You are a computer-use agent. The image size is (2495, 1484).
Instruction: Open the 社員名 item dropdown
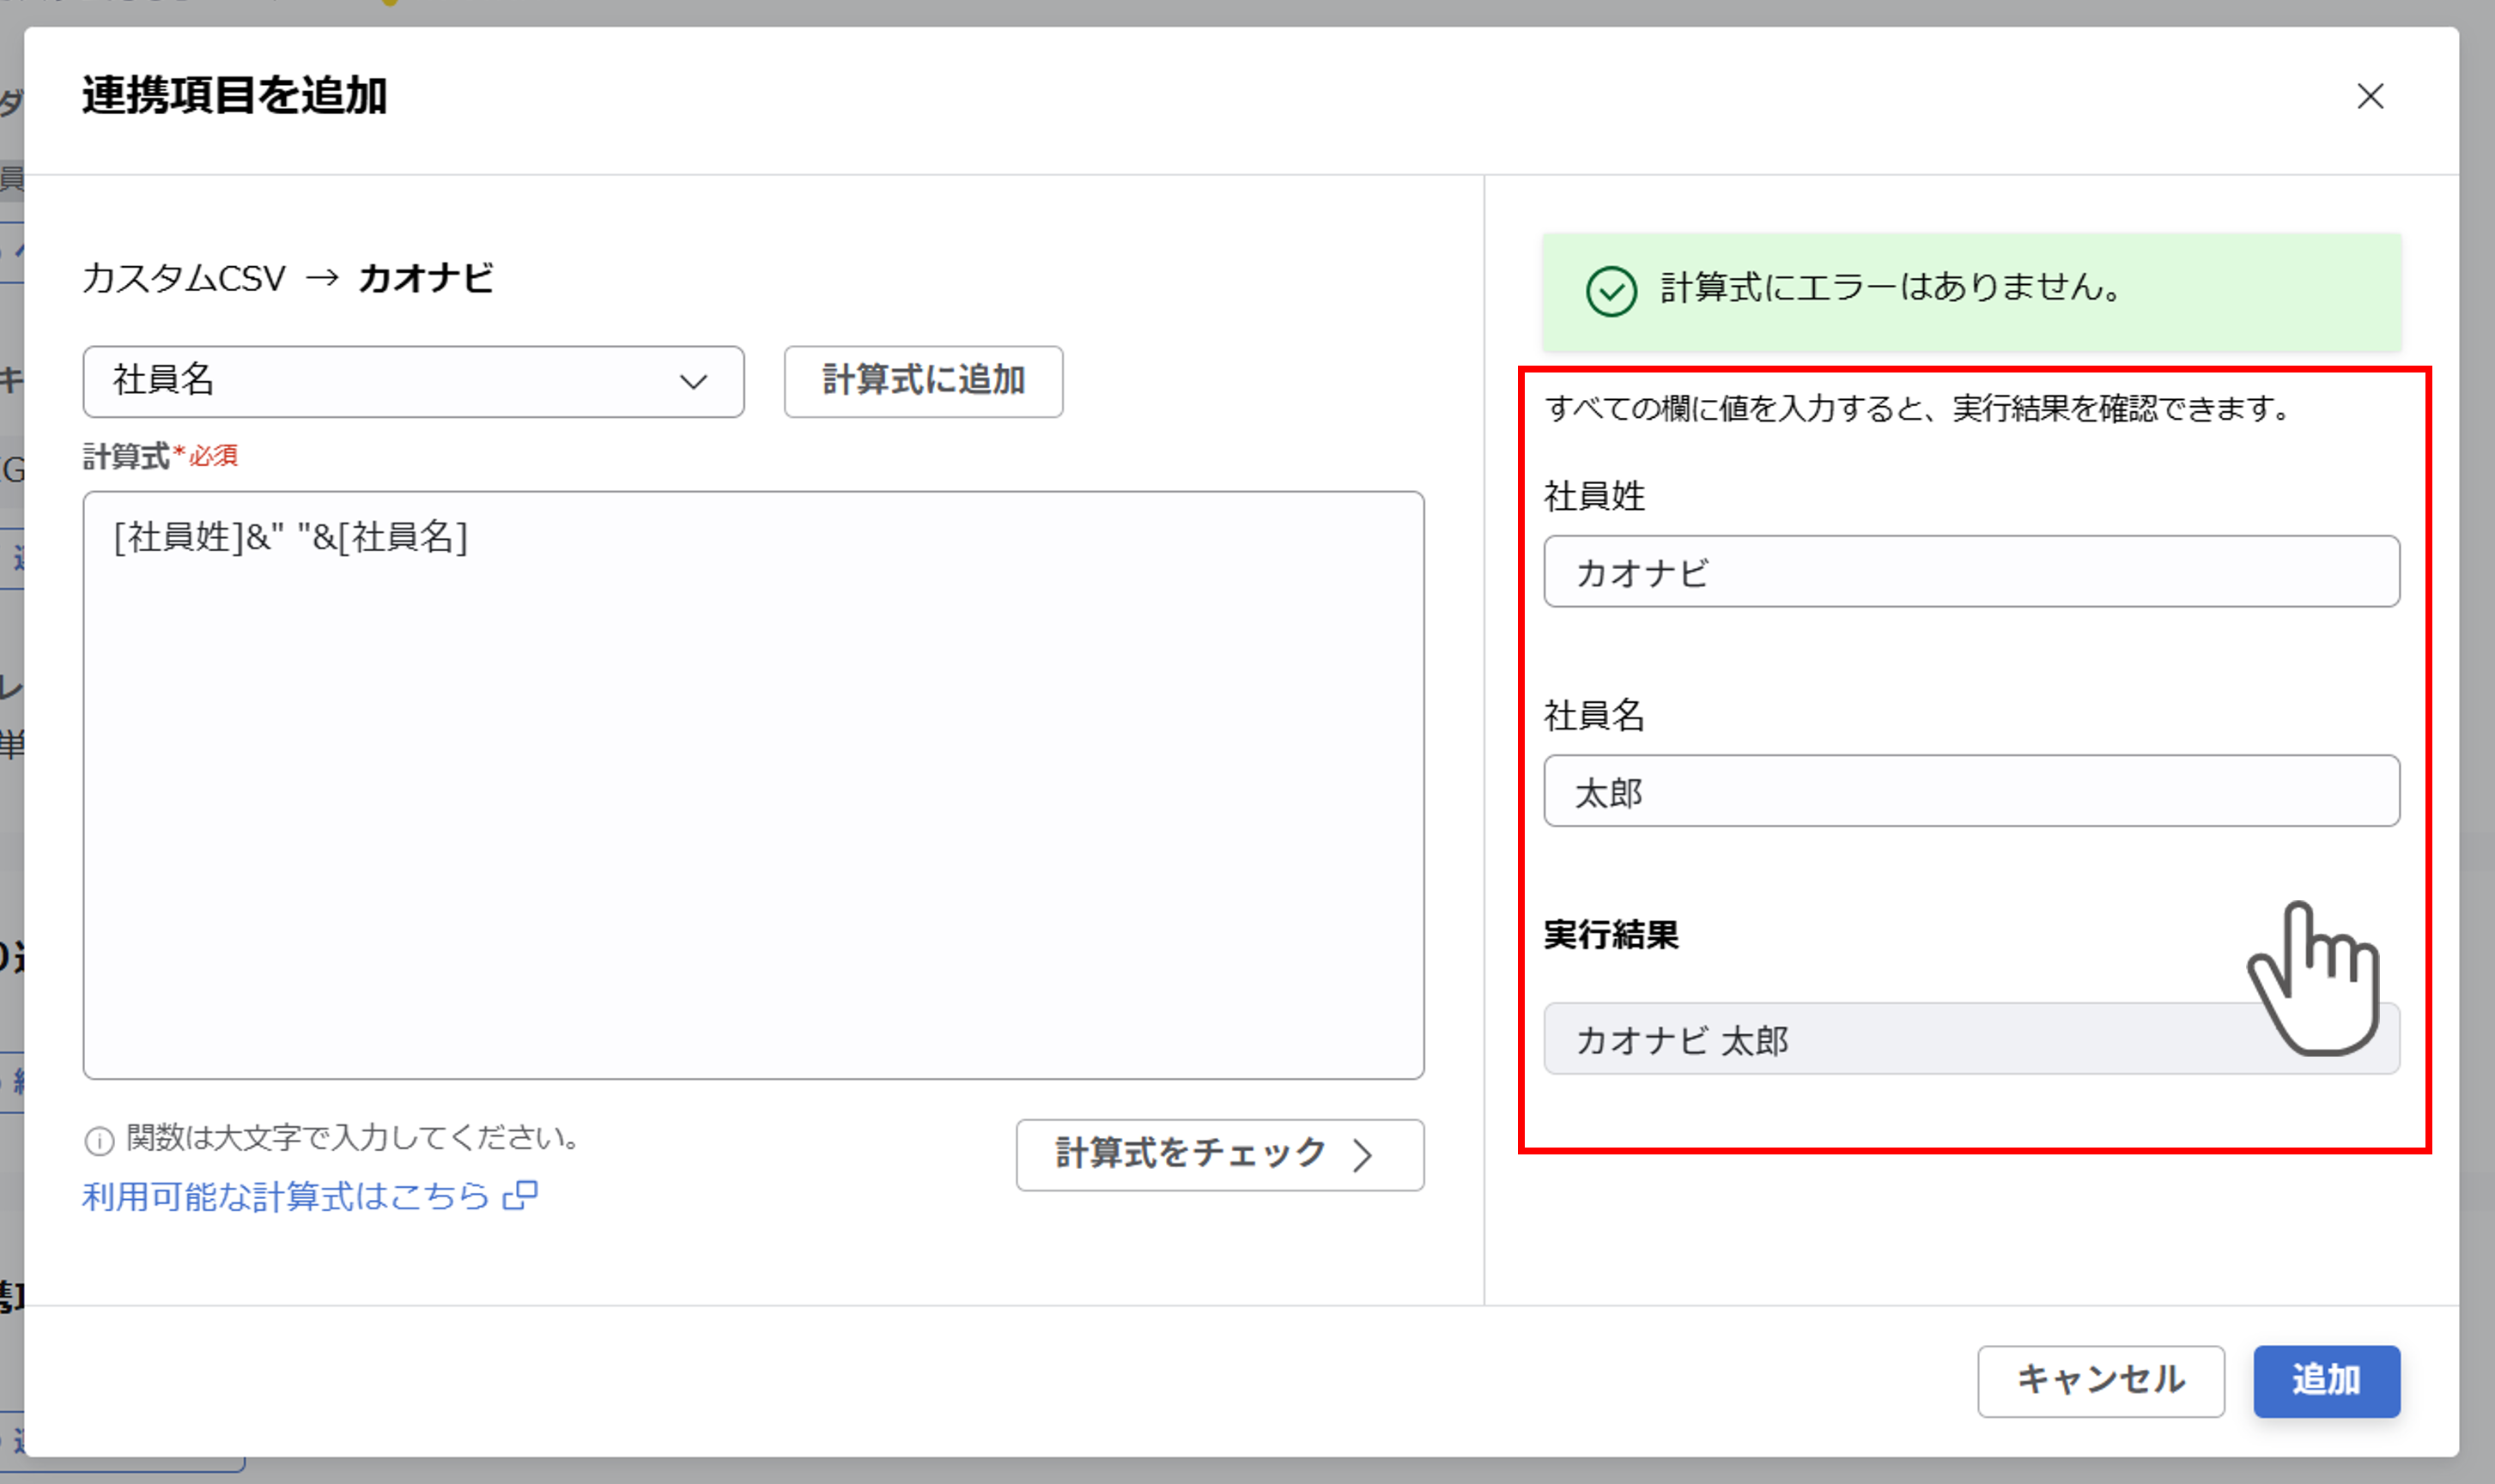pos(413,381)
